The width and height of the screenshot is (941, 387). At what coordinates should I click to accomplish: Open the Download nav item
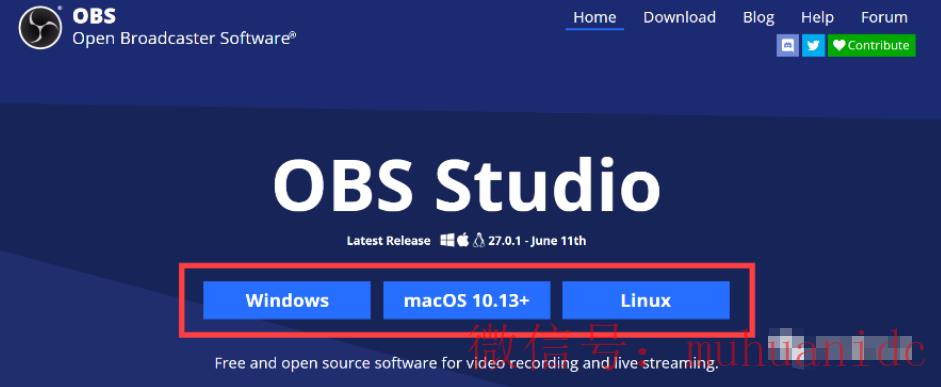[x=679, y=17]
